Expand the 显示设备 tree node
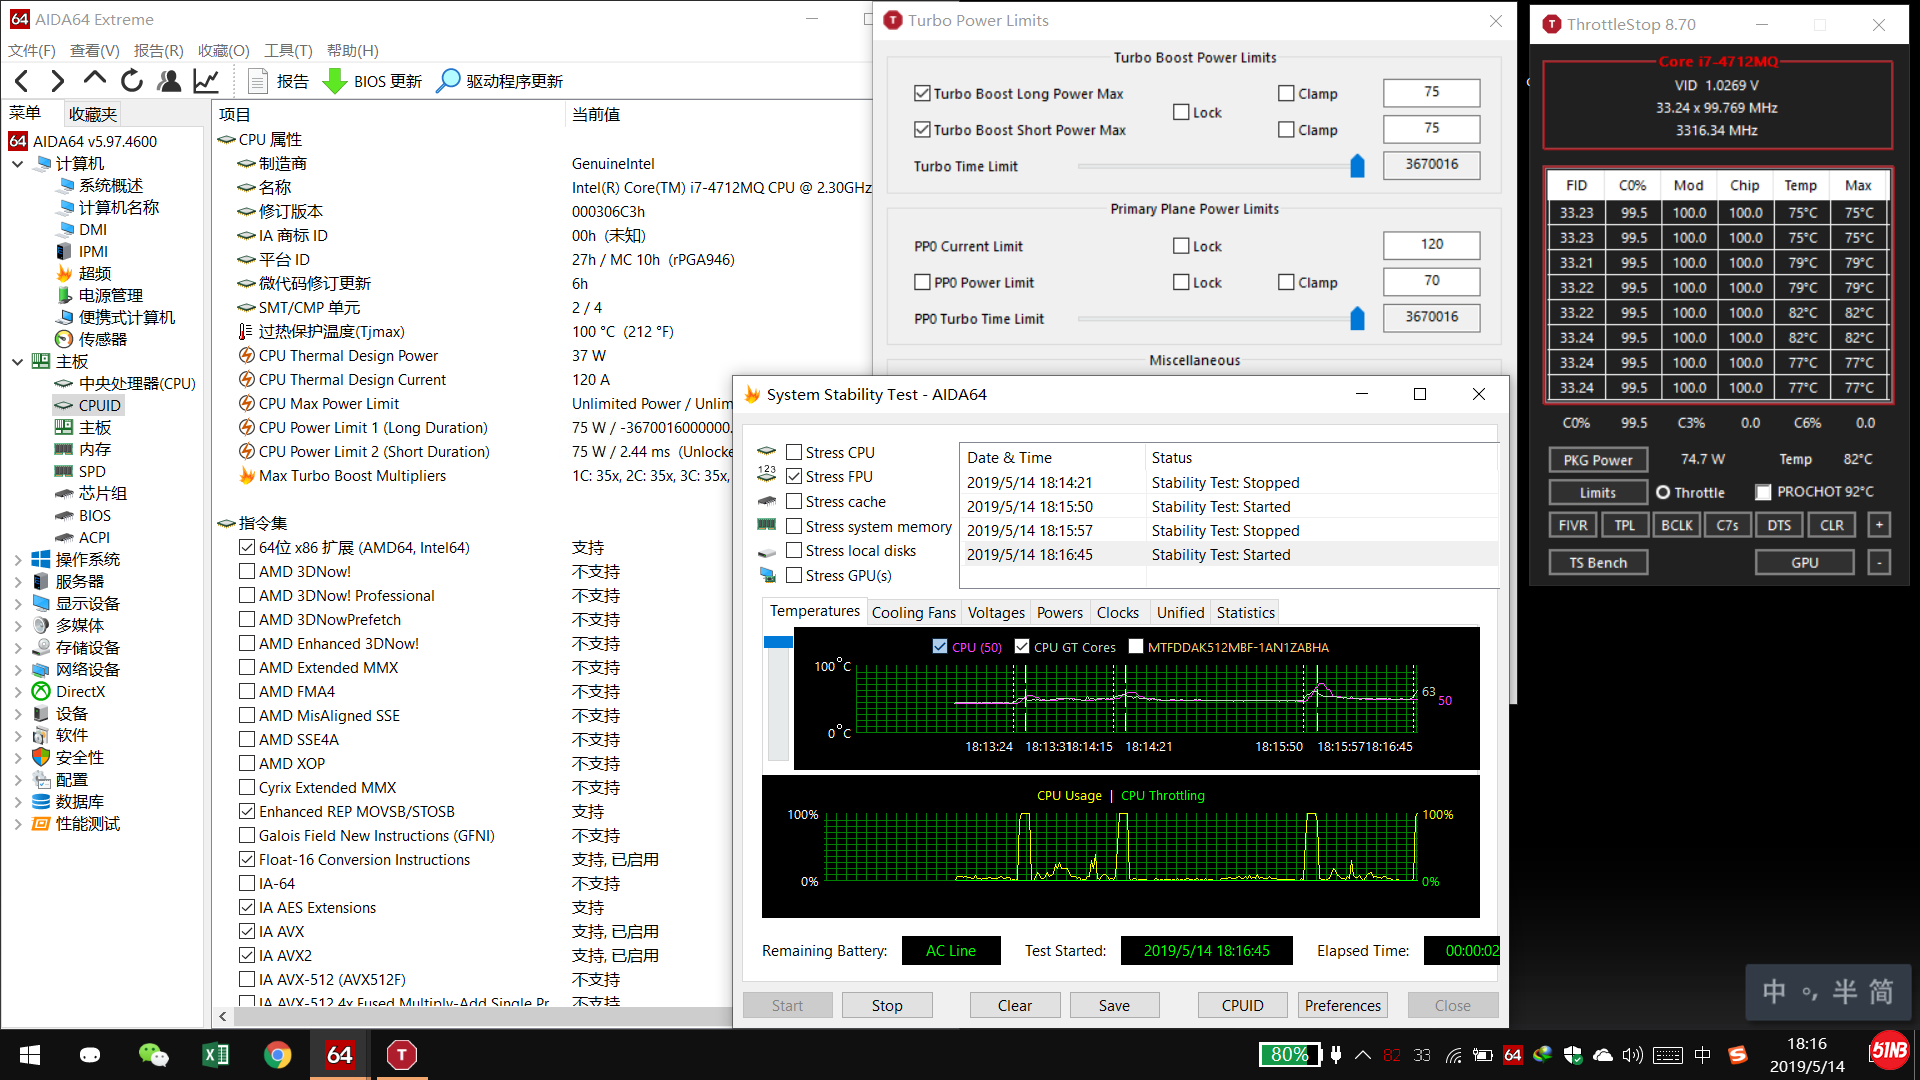Image resolution: width=1920 pixels, height=1080 pixels. pyautogui.click(x=18, y=603)
